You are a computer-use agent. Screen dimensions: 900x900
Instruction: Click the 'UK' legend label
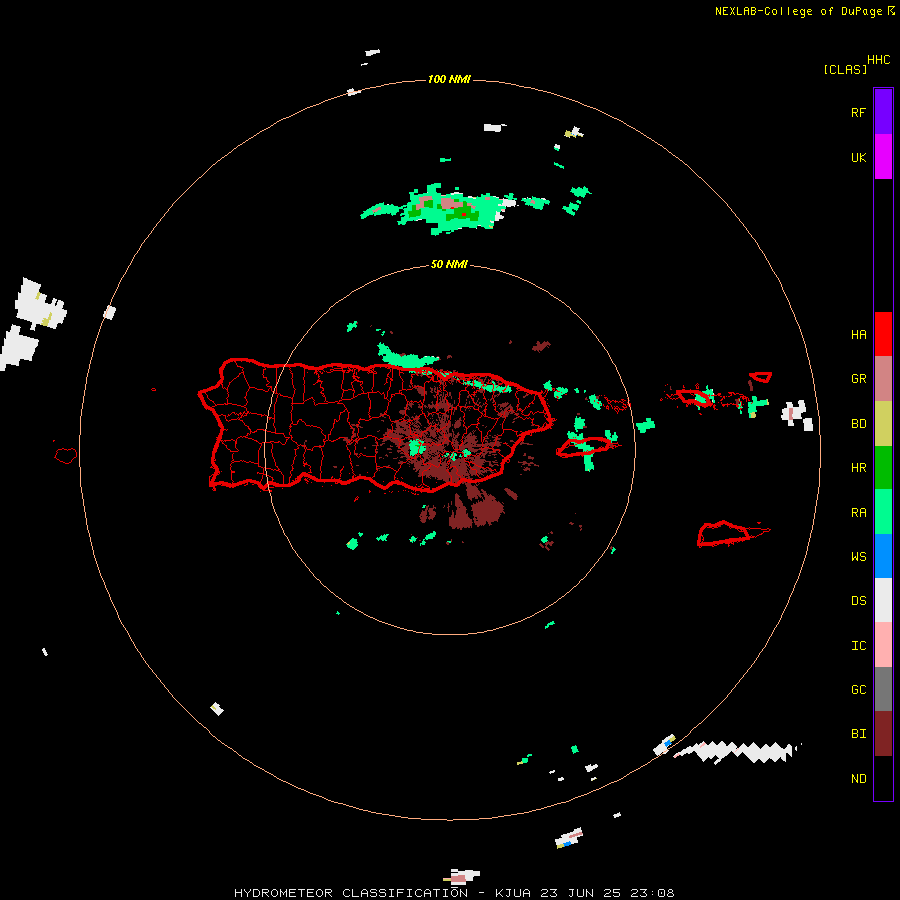[858, 157]
